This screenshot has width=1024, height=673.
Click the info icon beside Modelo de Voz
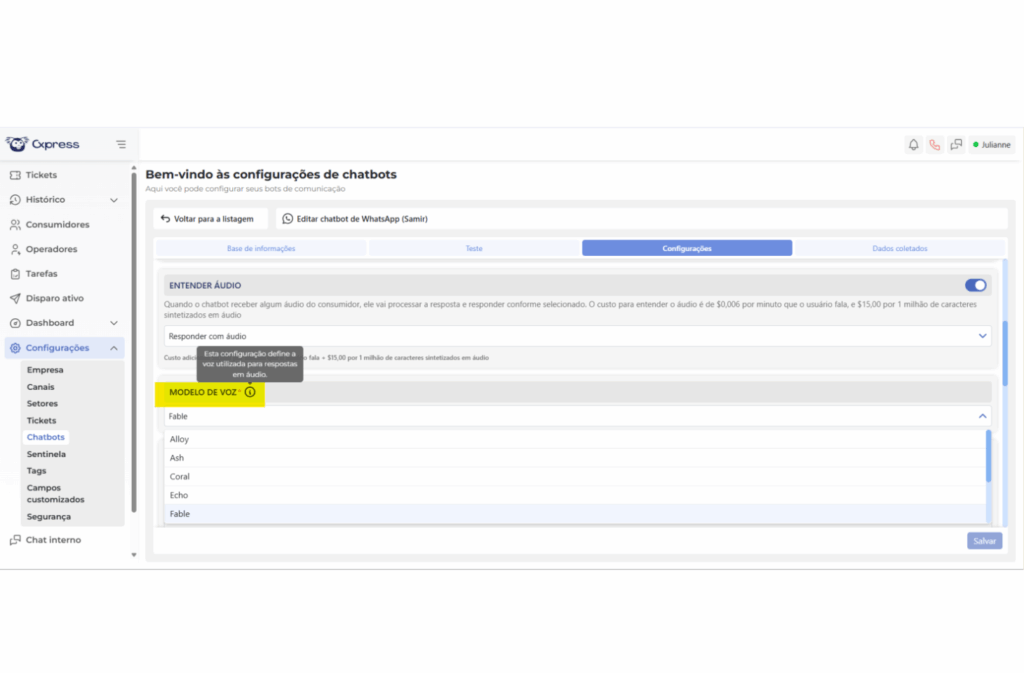[250, 392]
